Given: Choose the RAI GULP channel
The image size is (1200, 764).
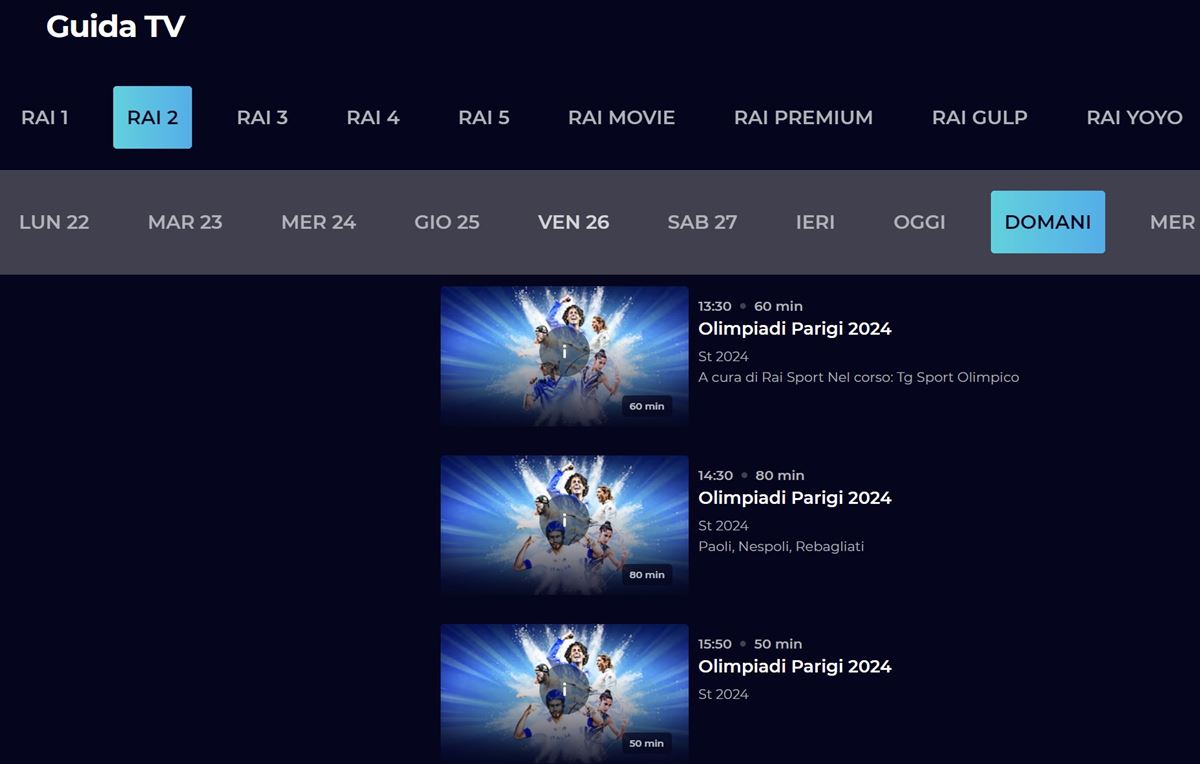Looking at the screenshot, I should click(979, 117).
